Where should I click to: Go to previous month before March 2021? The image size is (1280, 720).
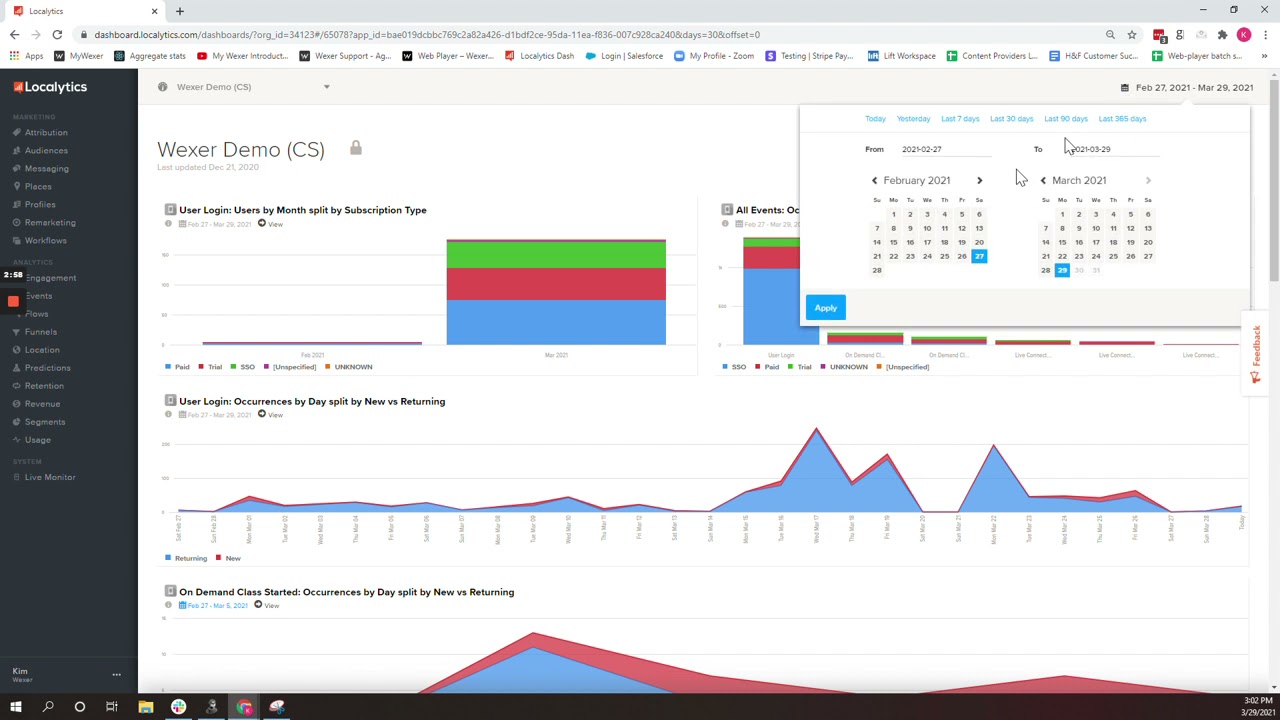click(1043, 180)
